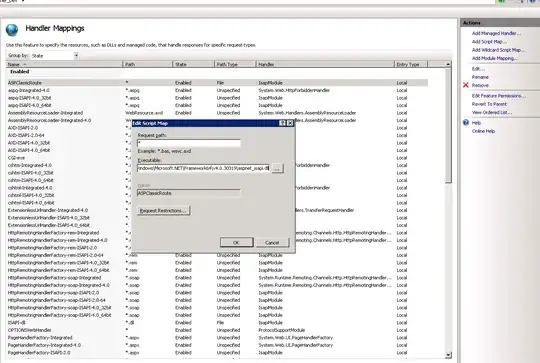The image size is (540, 363).
Task: Click WebResource.axd path cell
Action: (x=144, y=113)
